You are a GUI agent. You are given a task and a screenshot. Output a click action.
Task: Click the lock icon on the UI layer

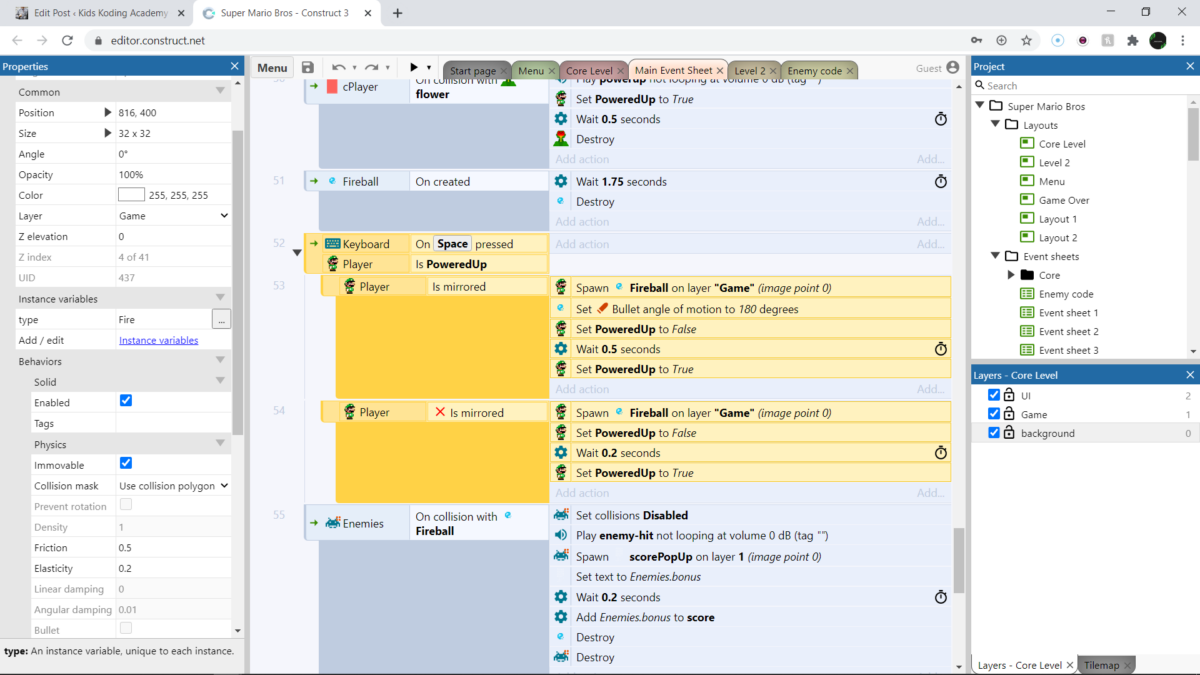coord(1009,396)
